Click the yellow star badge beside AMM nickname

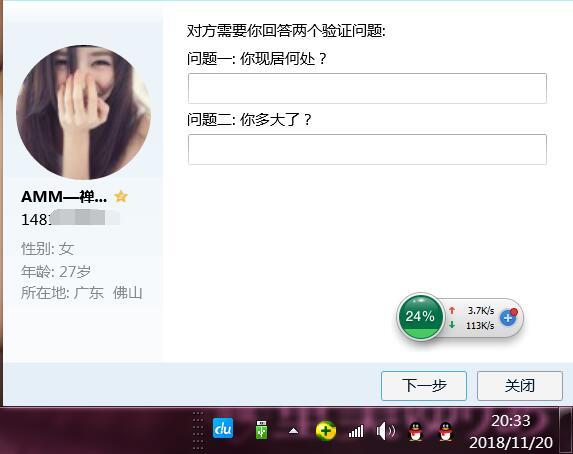121,197
